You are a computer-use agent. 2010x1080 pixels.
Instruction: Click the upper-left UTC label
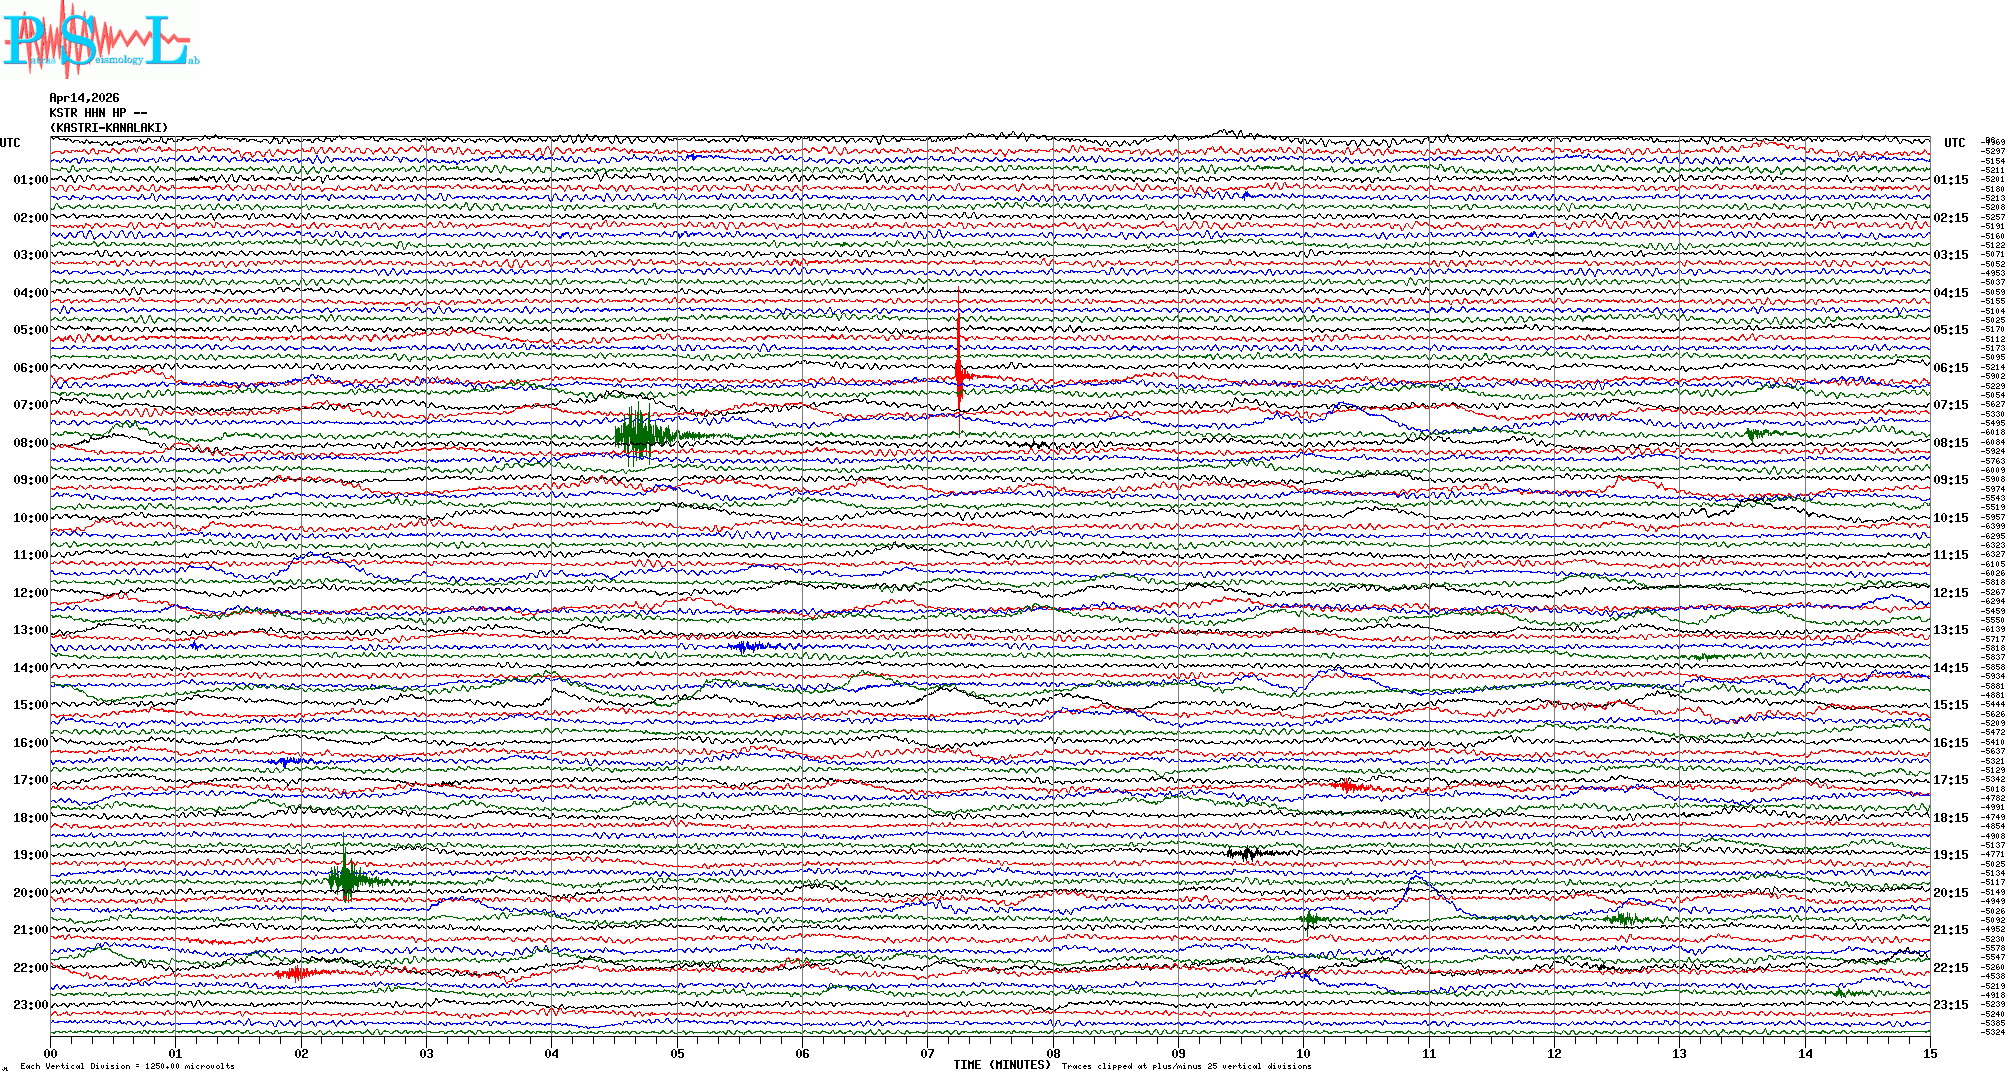[10, 143]
